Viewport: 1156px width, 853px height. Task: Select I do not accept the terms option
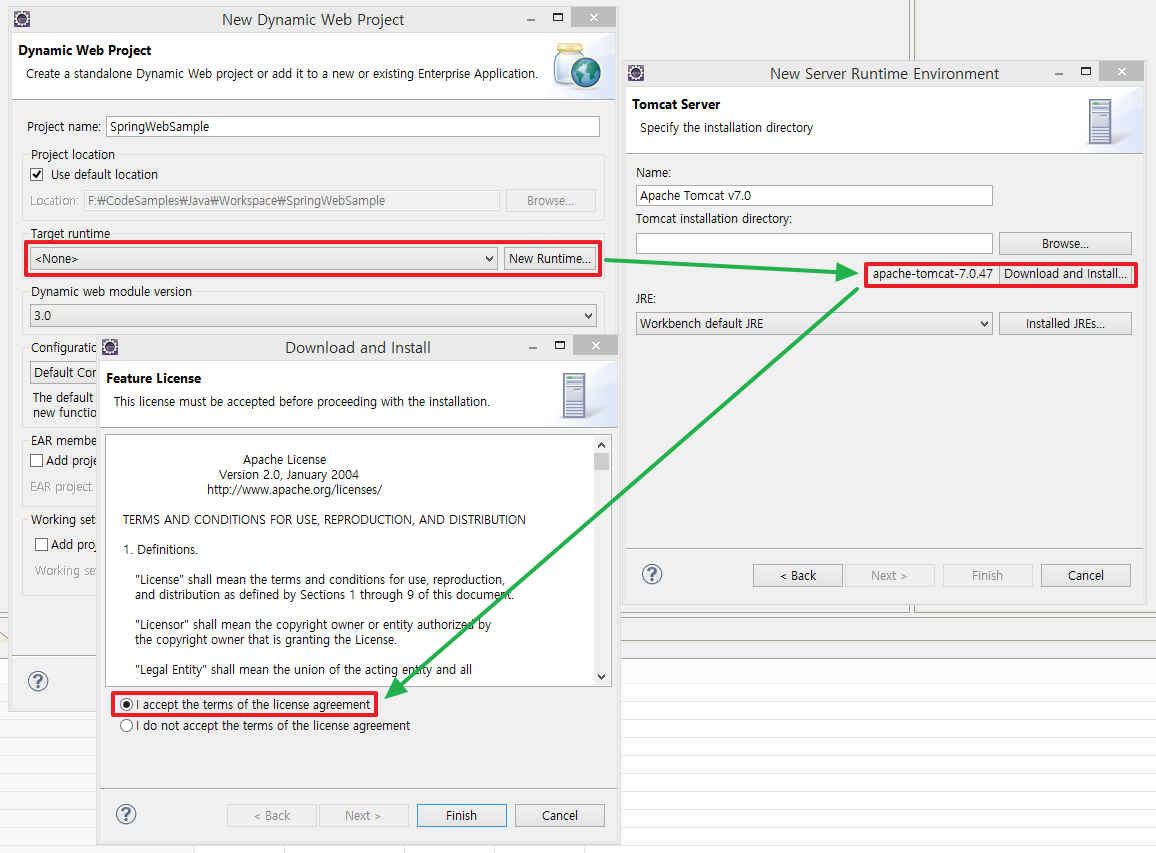126,725
